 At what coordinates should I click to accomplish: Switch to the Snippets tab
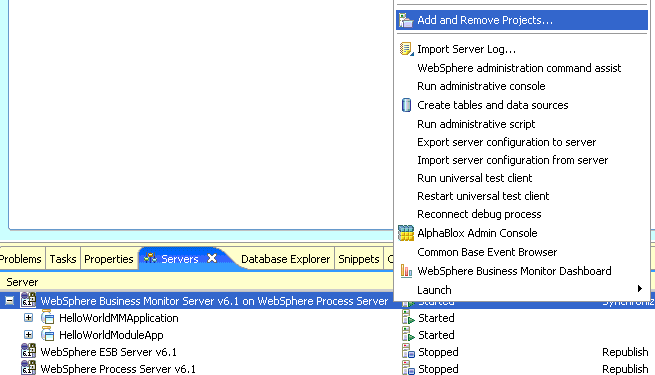click(x=358, y=259)
